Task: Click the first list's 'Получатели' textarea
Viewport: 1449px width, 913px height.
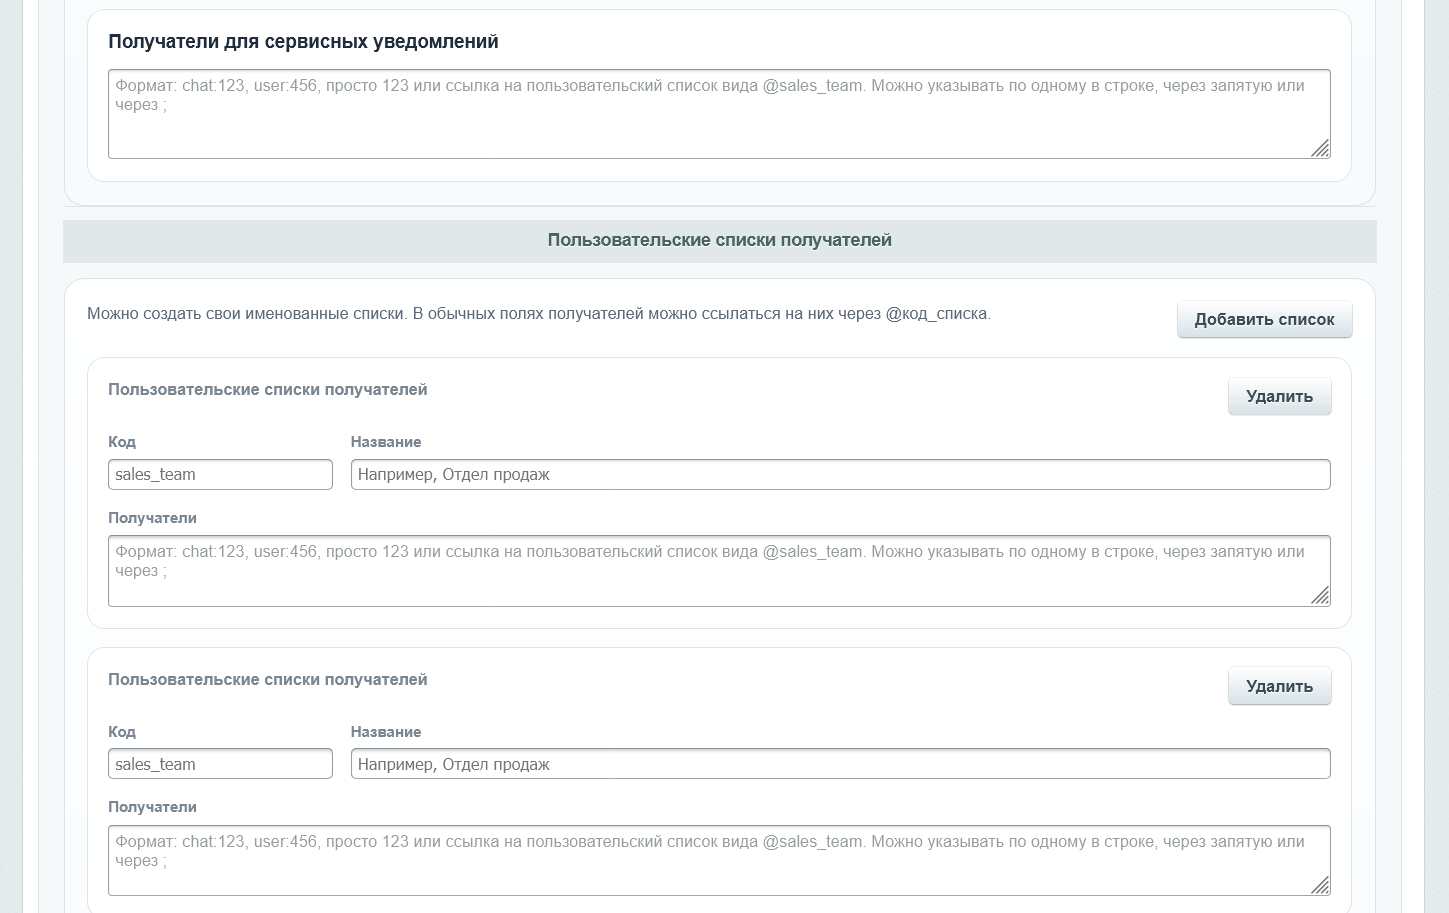Action: [719, 571]
